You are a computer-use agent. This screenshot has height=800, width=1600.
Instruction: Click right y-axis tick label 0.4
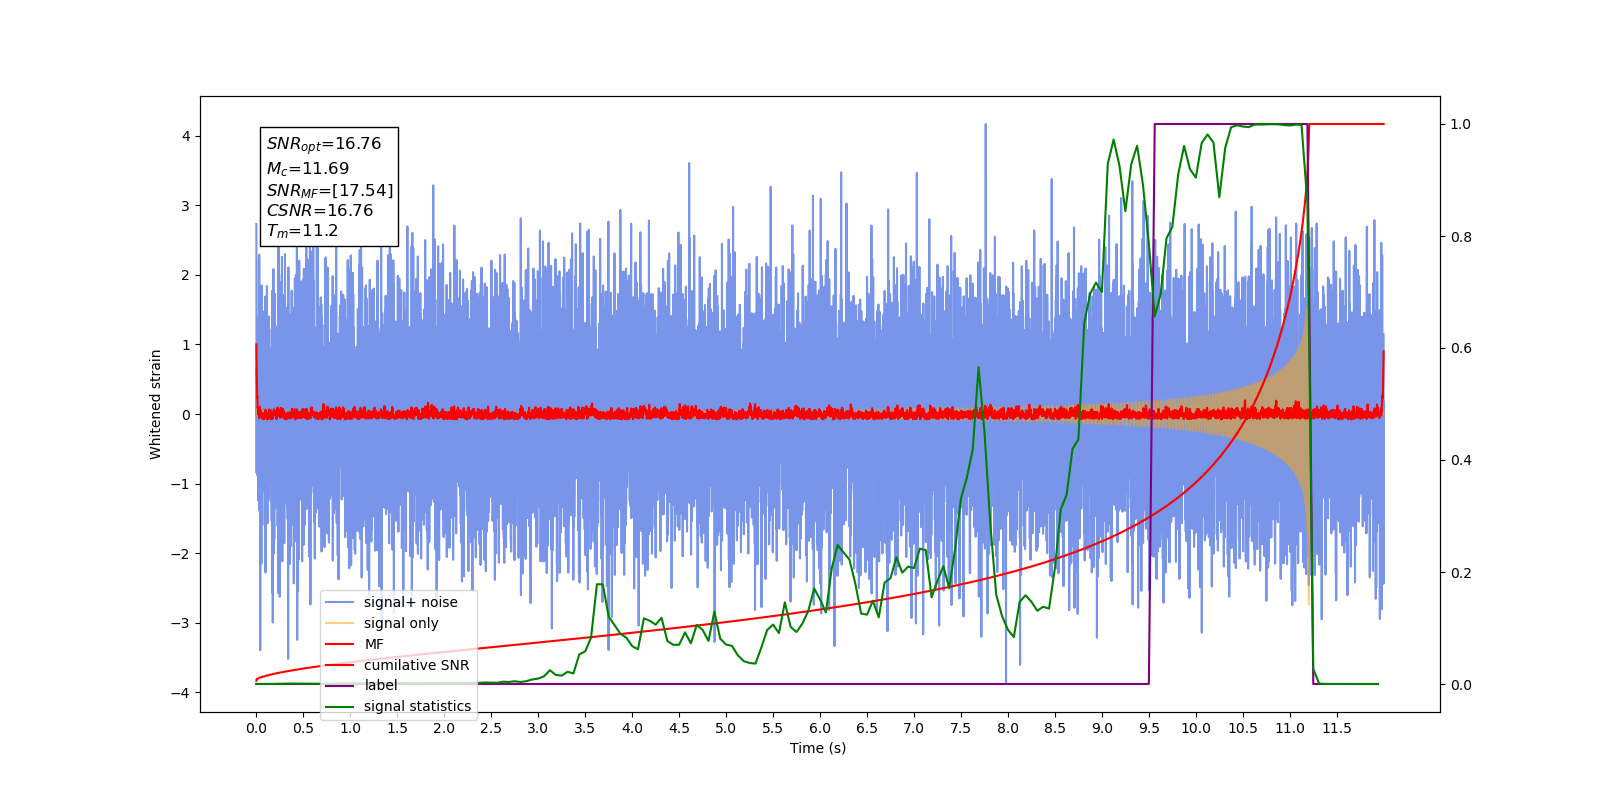coord(1461,461)
